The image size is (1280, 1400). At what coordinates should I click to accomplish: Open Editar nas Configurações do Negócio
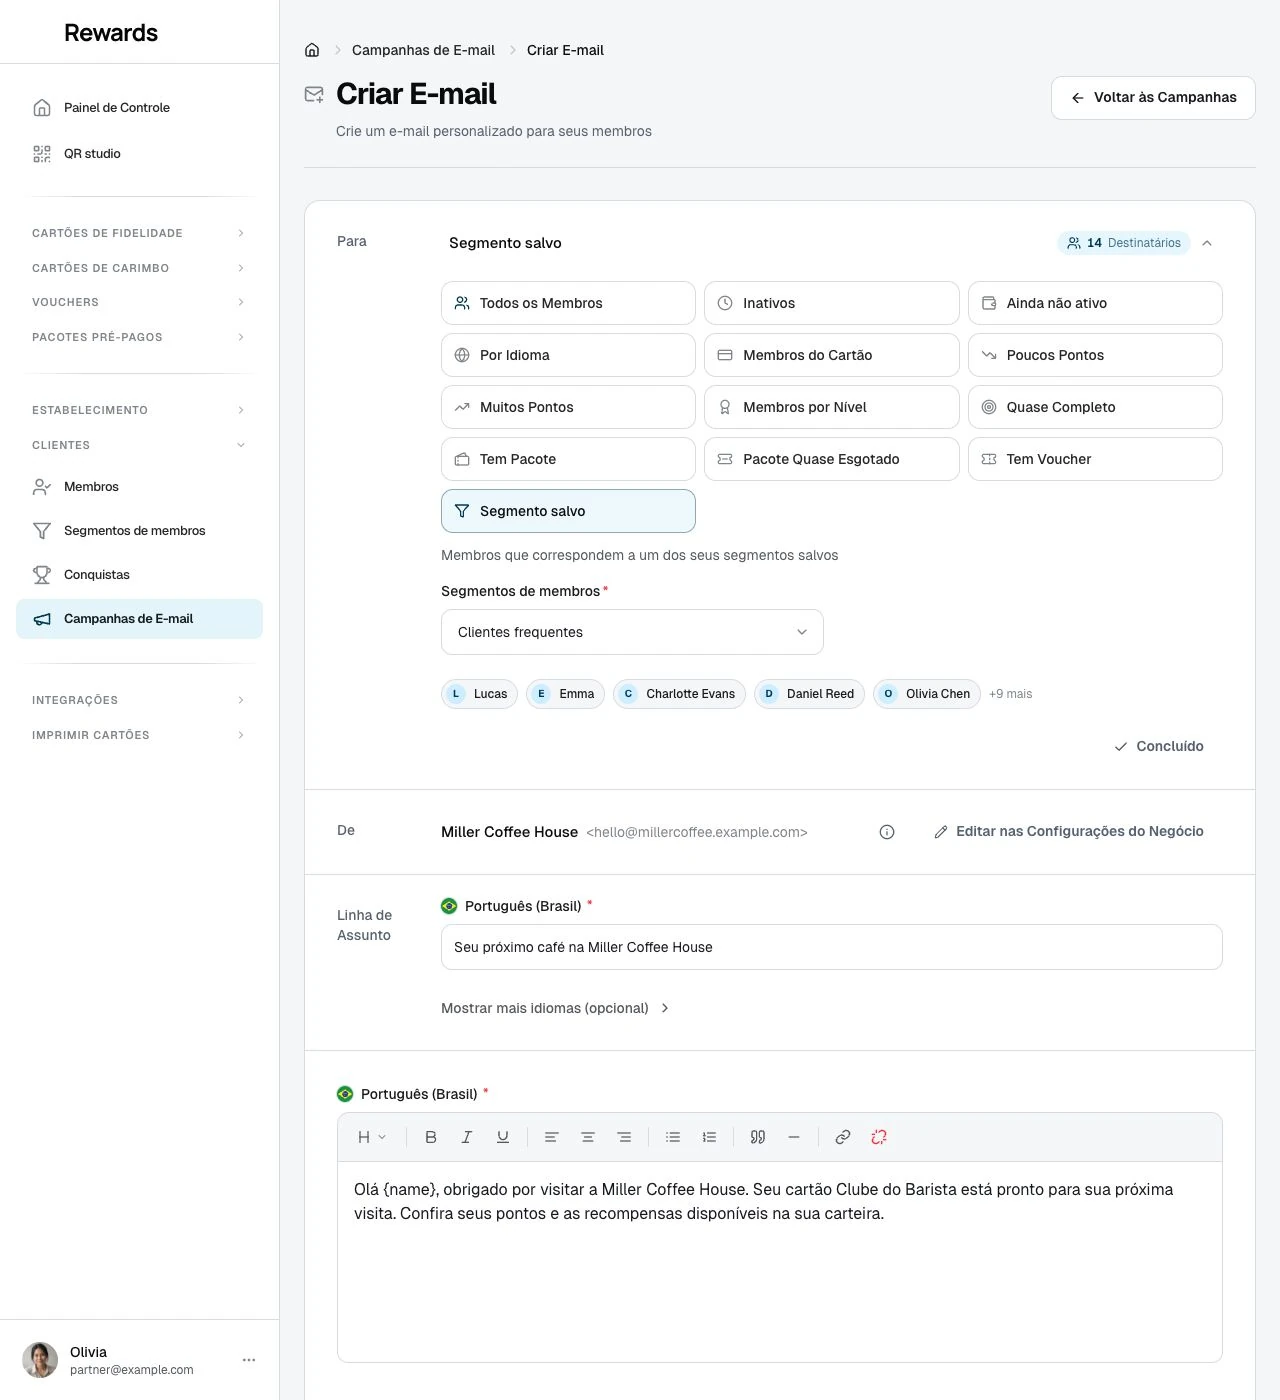tap(1069, 832)
